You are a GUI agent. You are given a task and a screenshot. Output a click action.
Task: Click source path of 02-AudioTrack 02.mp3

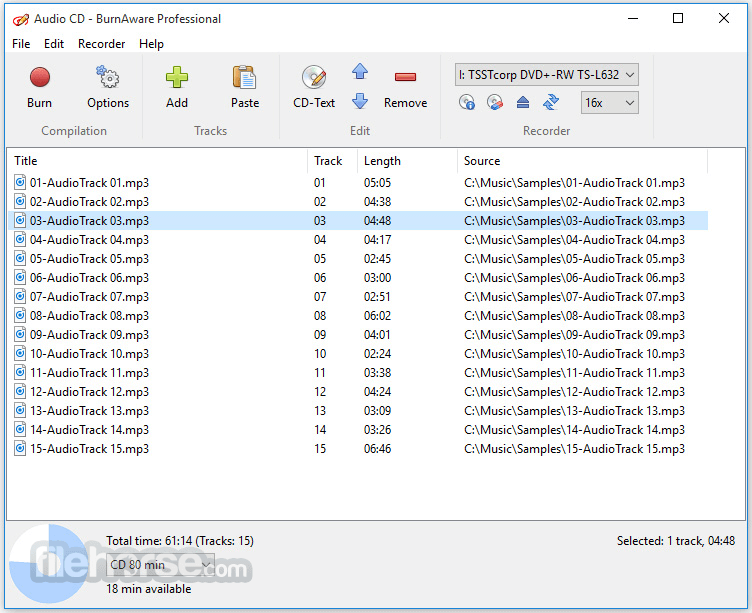(x=574, y=201)
